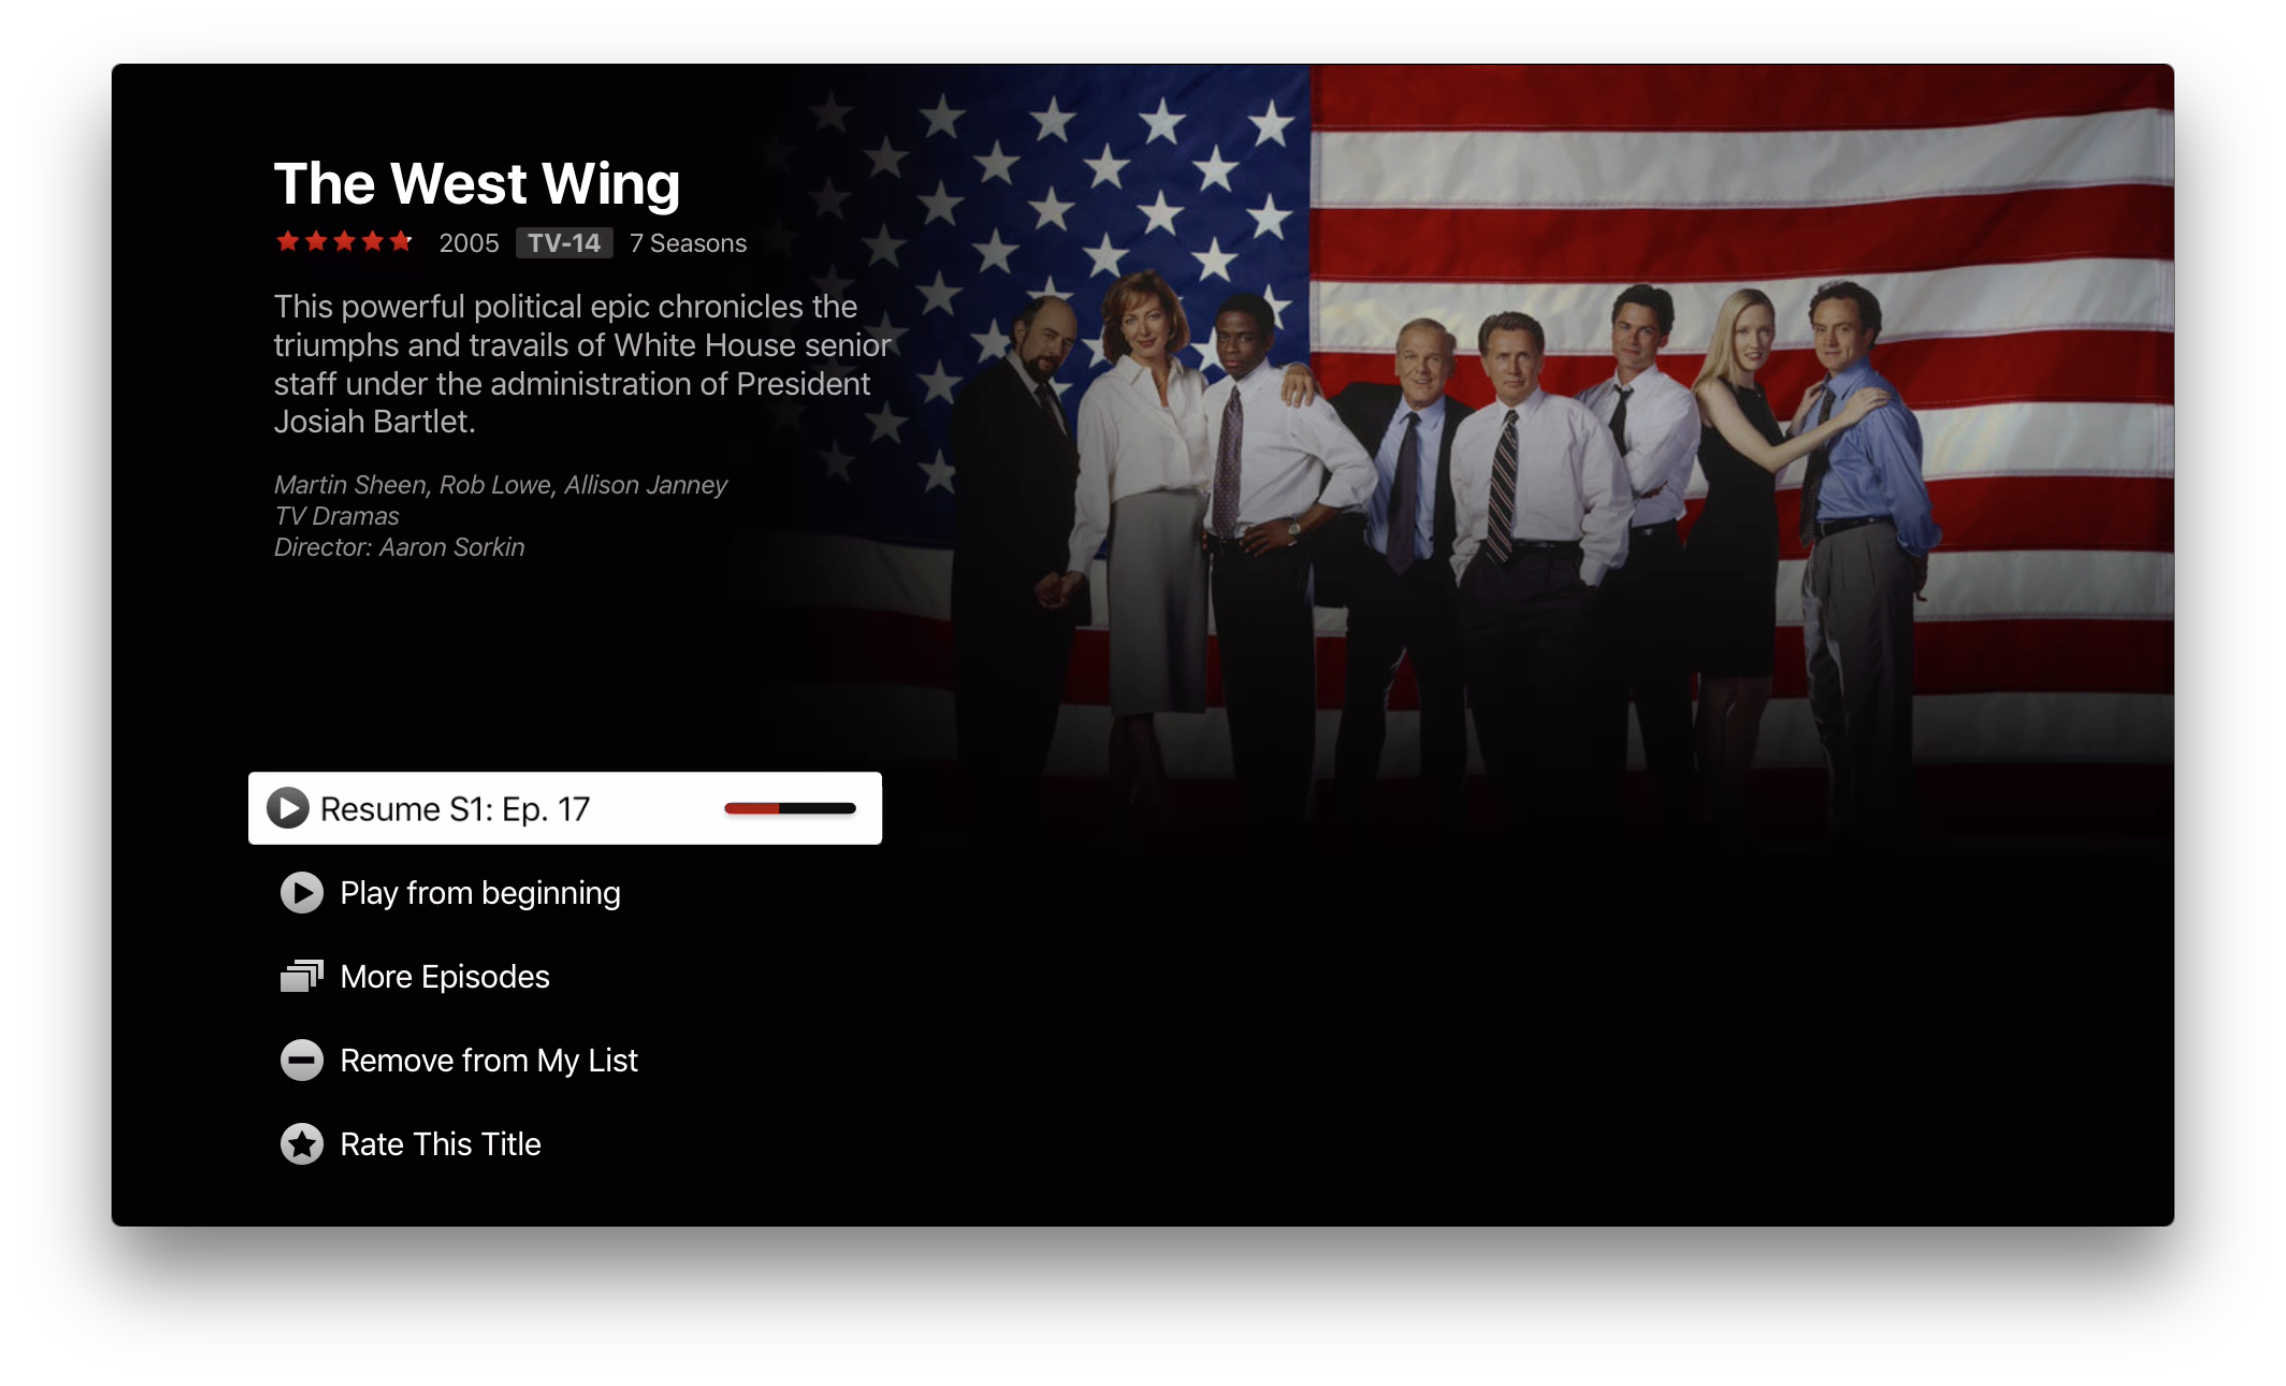
Task: Click The West Wing title heading
Action: pos(477,184)
